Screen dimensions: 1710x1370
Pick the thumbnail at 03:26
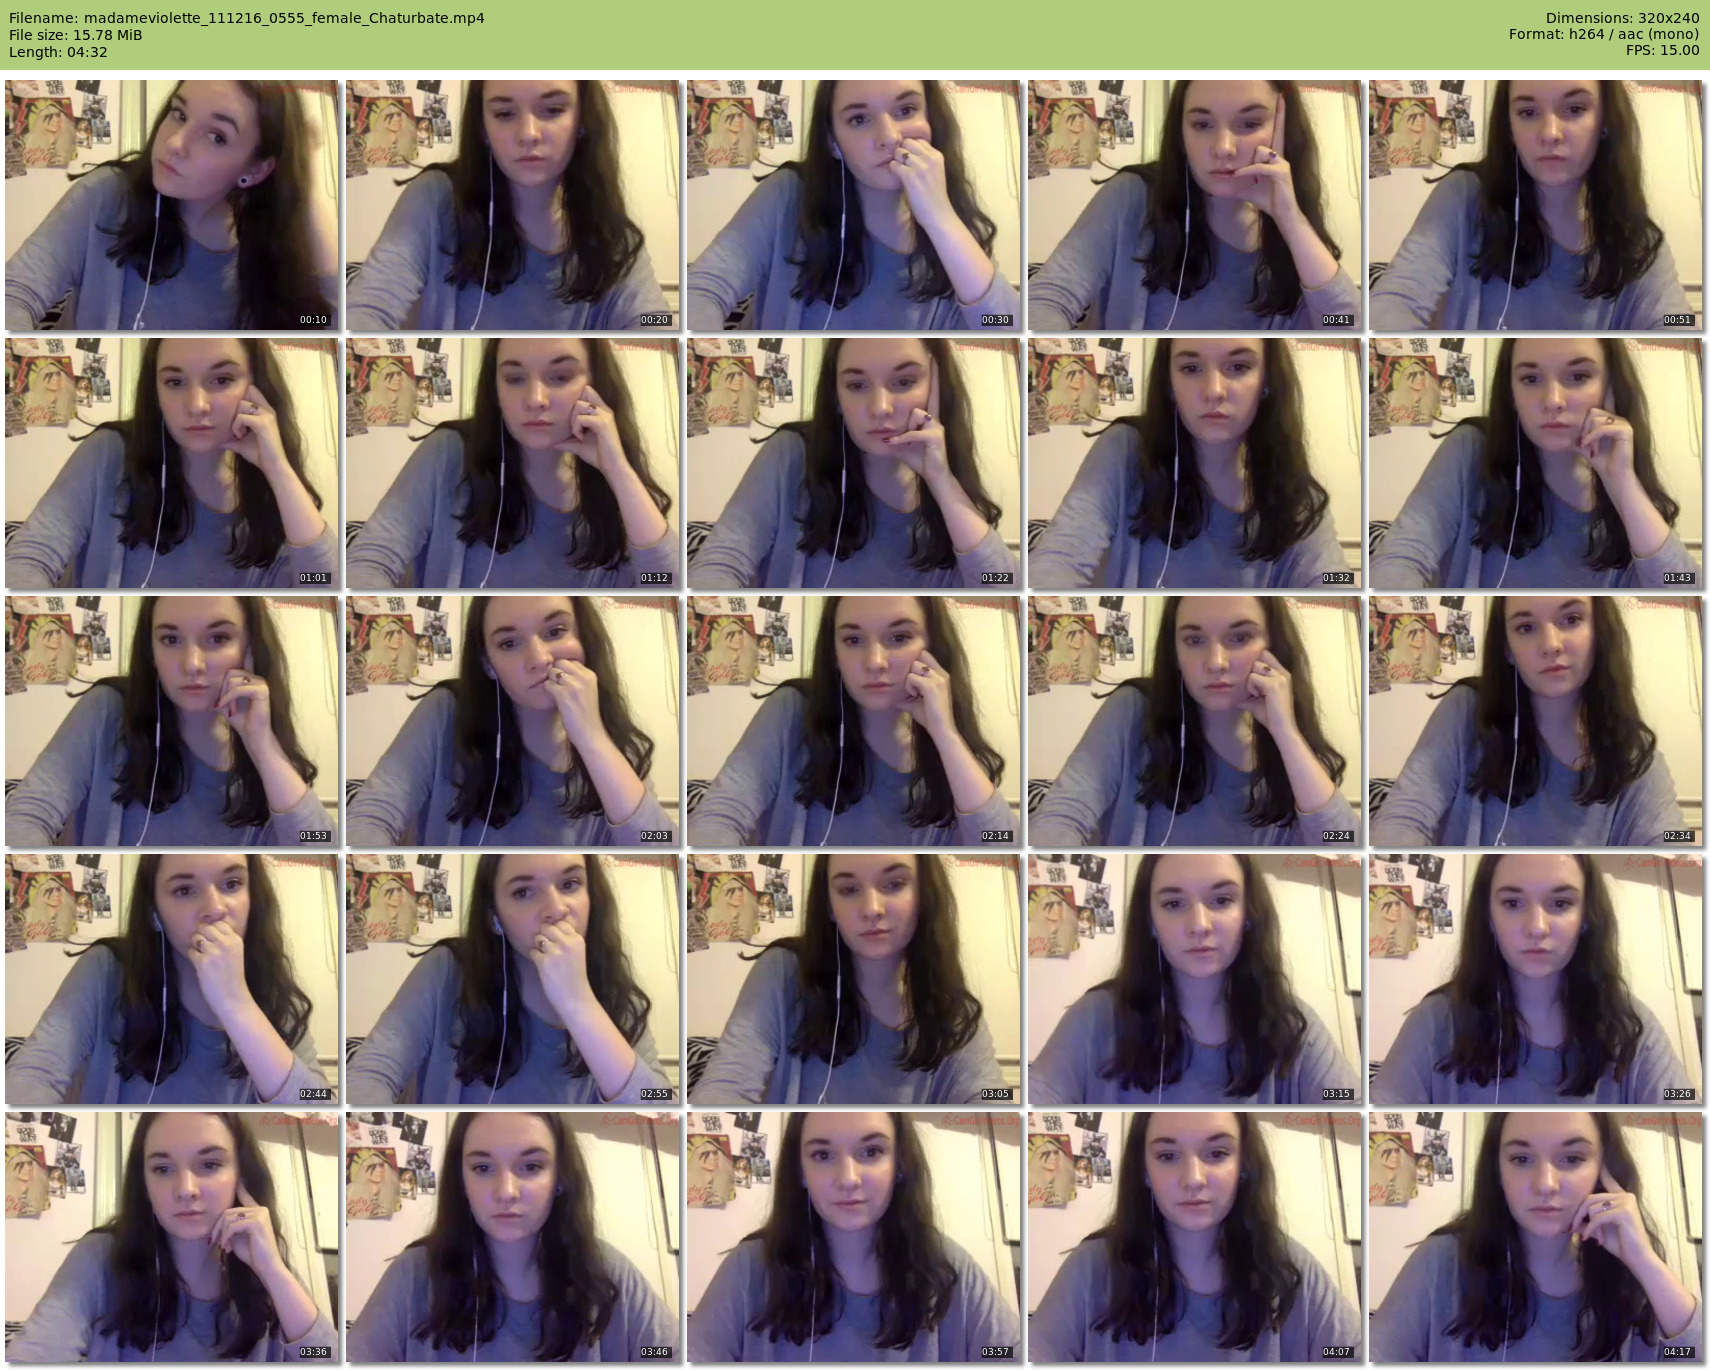click(1536, 979)
